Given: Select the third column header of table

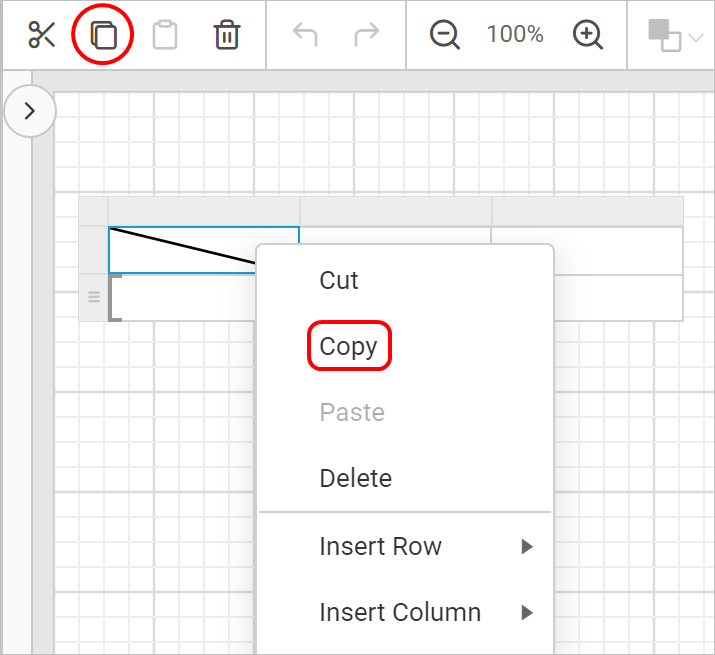Looking at the screenshot, I should [x=587, y=212].
